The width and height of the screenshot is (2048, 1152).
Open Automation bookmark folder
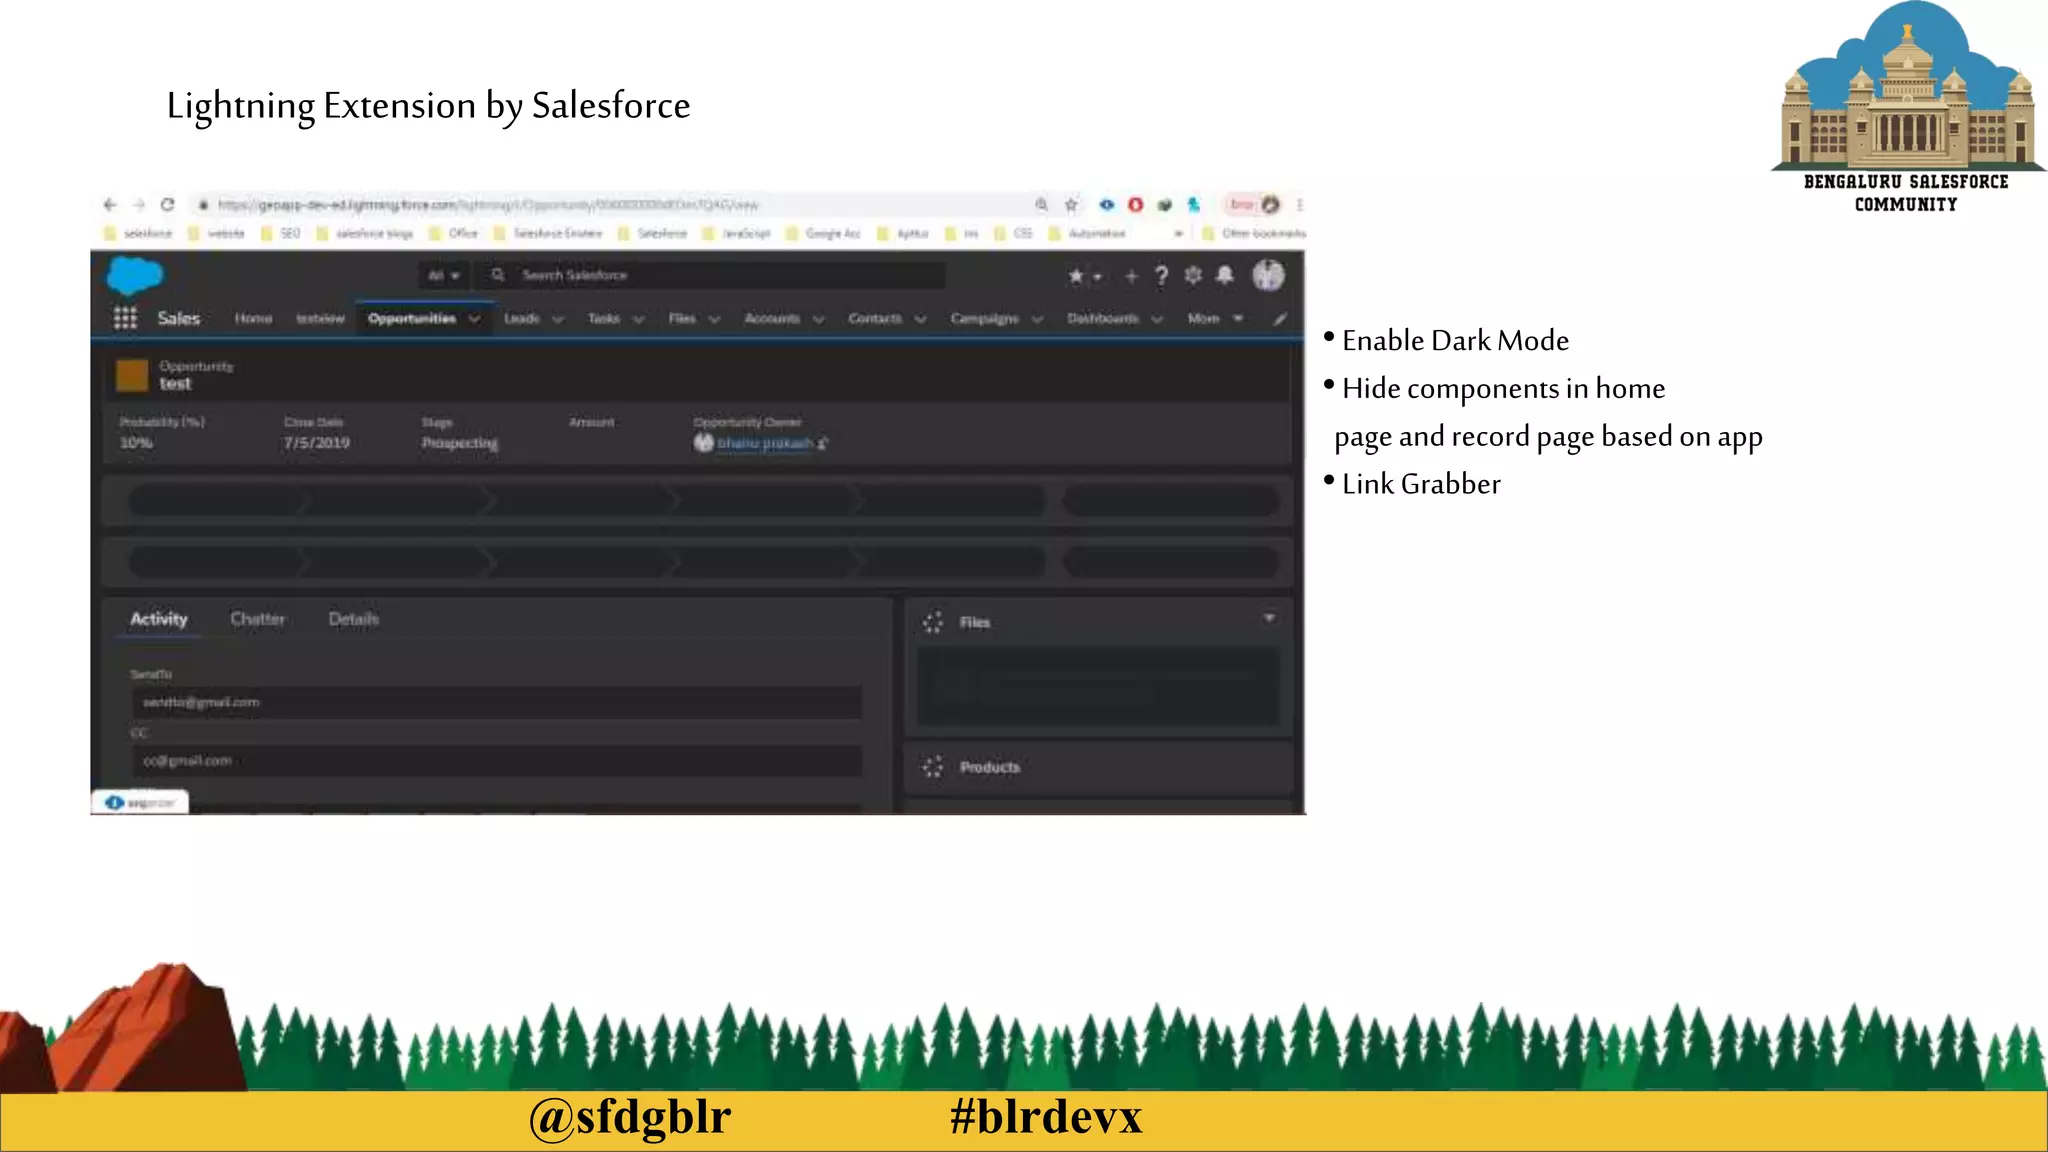tap(1087, 234)
